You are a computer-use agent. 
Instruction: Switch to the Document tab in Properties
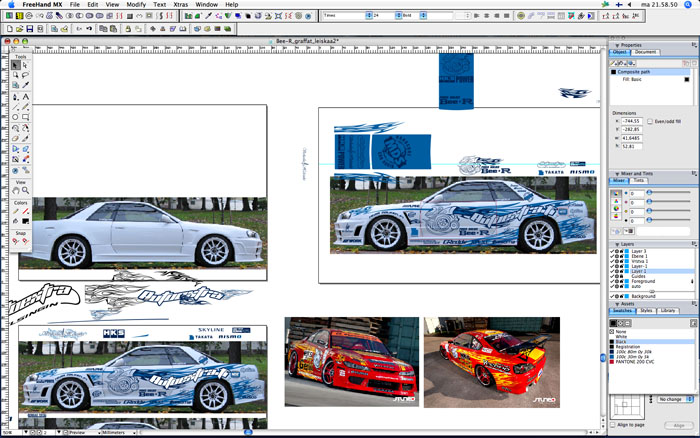tap(646, 52)
